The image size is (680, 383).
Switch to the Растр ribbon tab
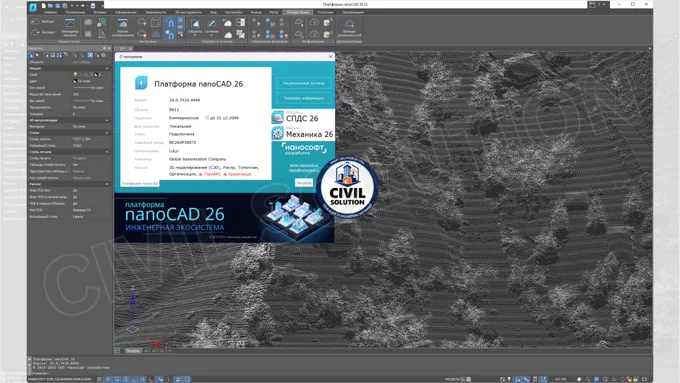tap(273, 12)
